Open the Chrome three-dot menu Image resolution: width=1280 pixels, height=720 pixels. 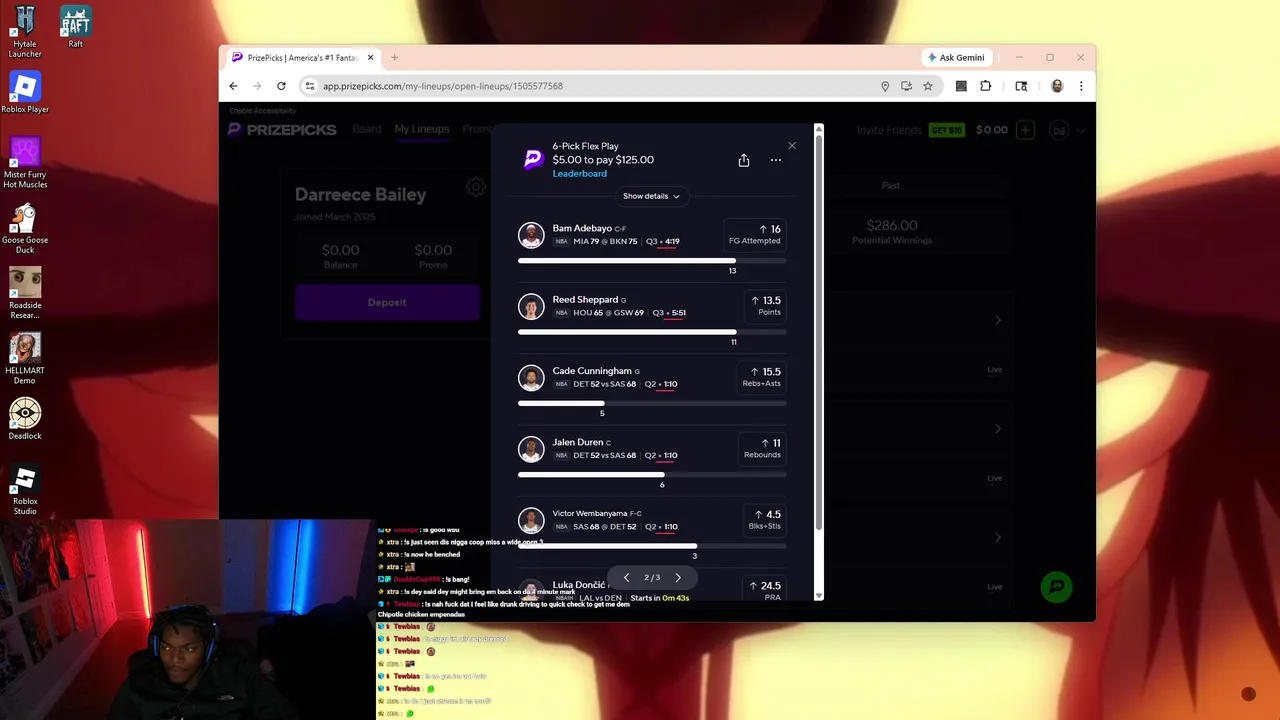coord(1081,86)
